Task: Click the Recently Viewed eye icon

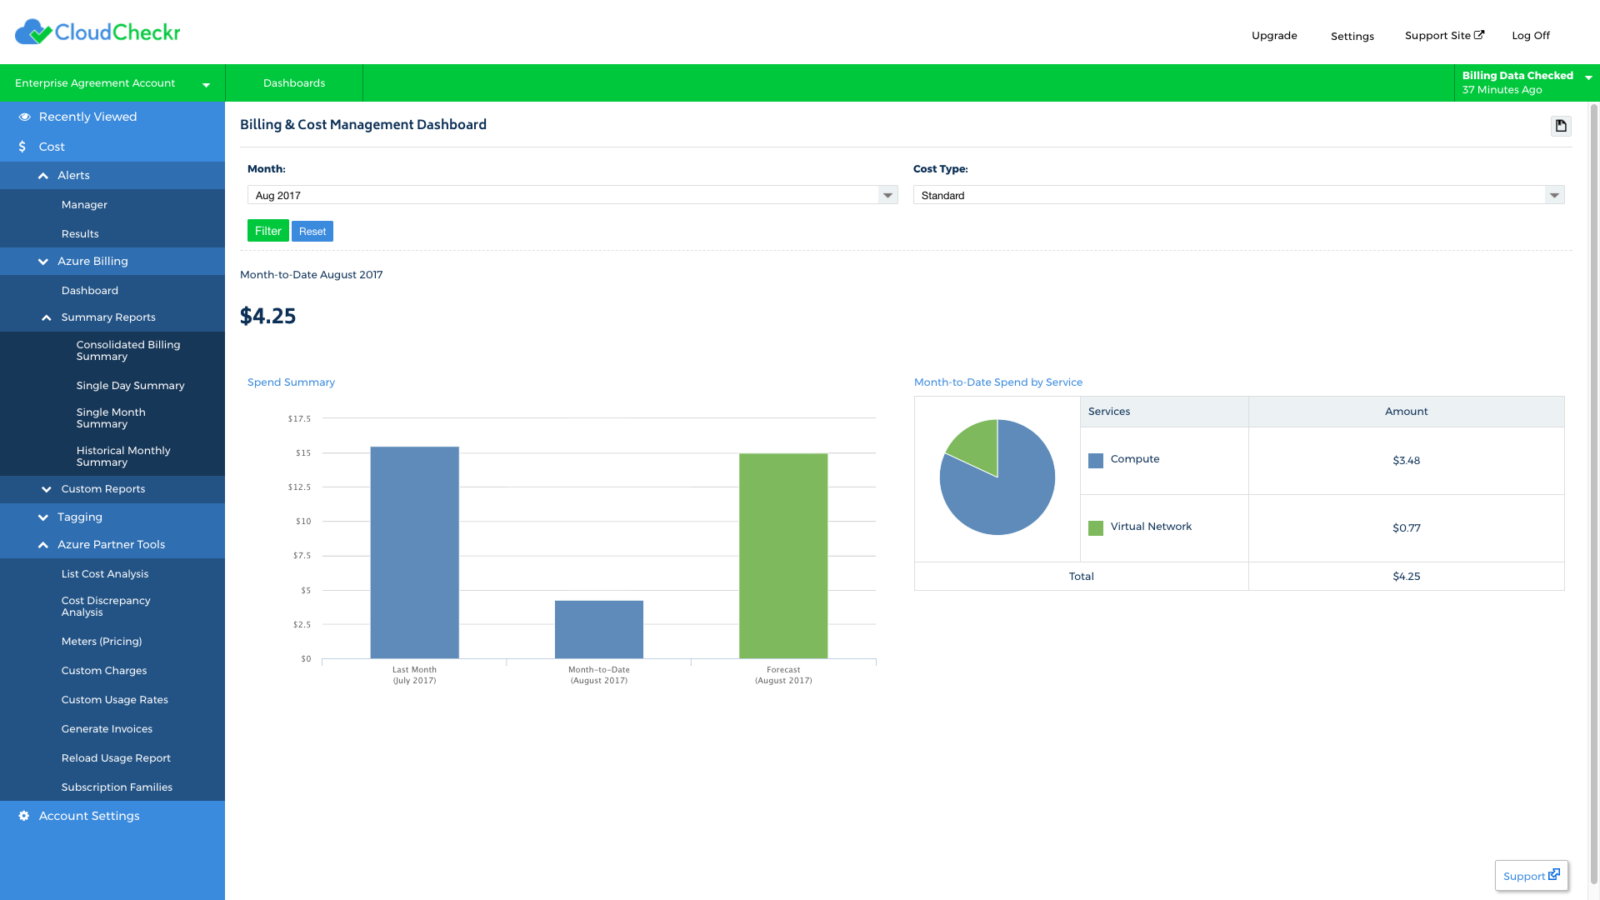Action: point(24,117)
